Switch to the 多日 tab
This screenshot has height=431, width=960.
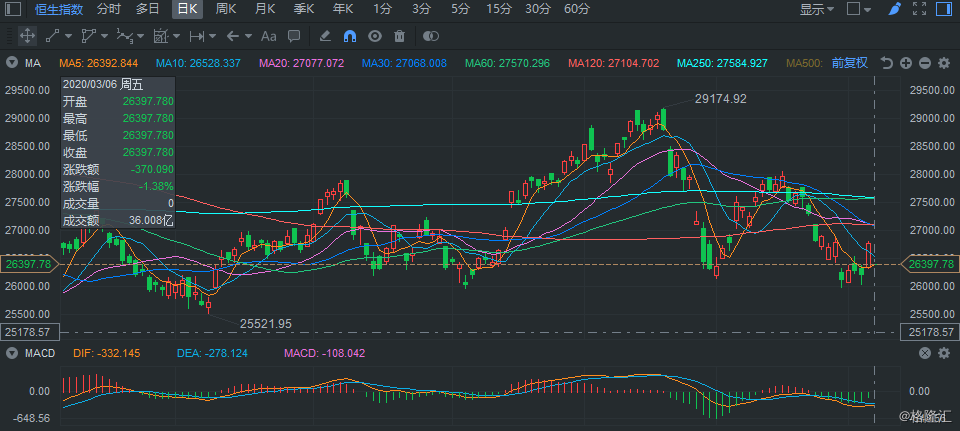[x=148, y=9]
